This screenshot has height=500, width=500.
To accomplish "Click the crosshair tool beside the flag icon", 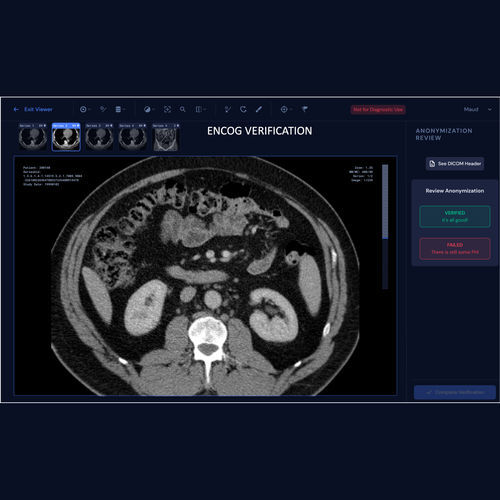I will (x=284, y=109).
